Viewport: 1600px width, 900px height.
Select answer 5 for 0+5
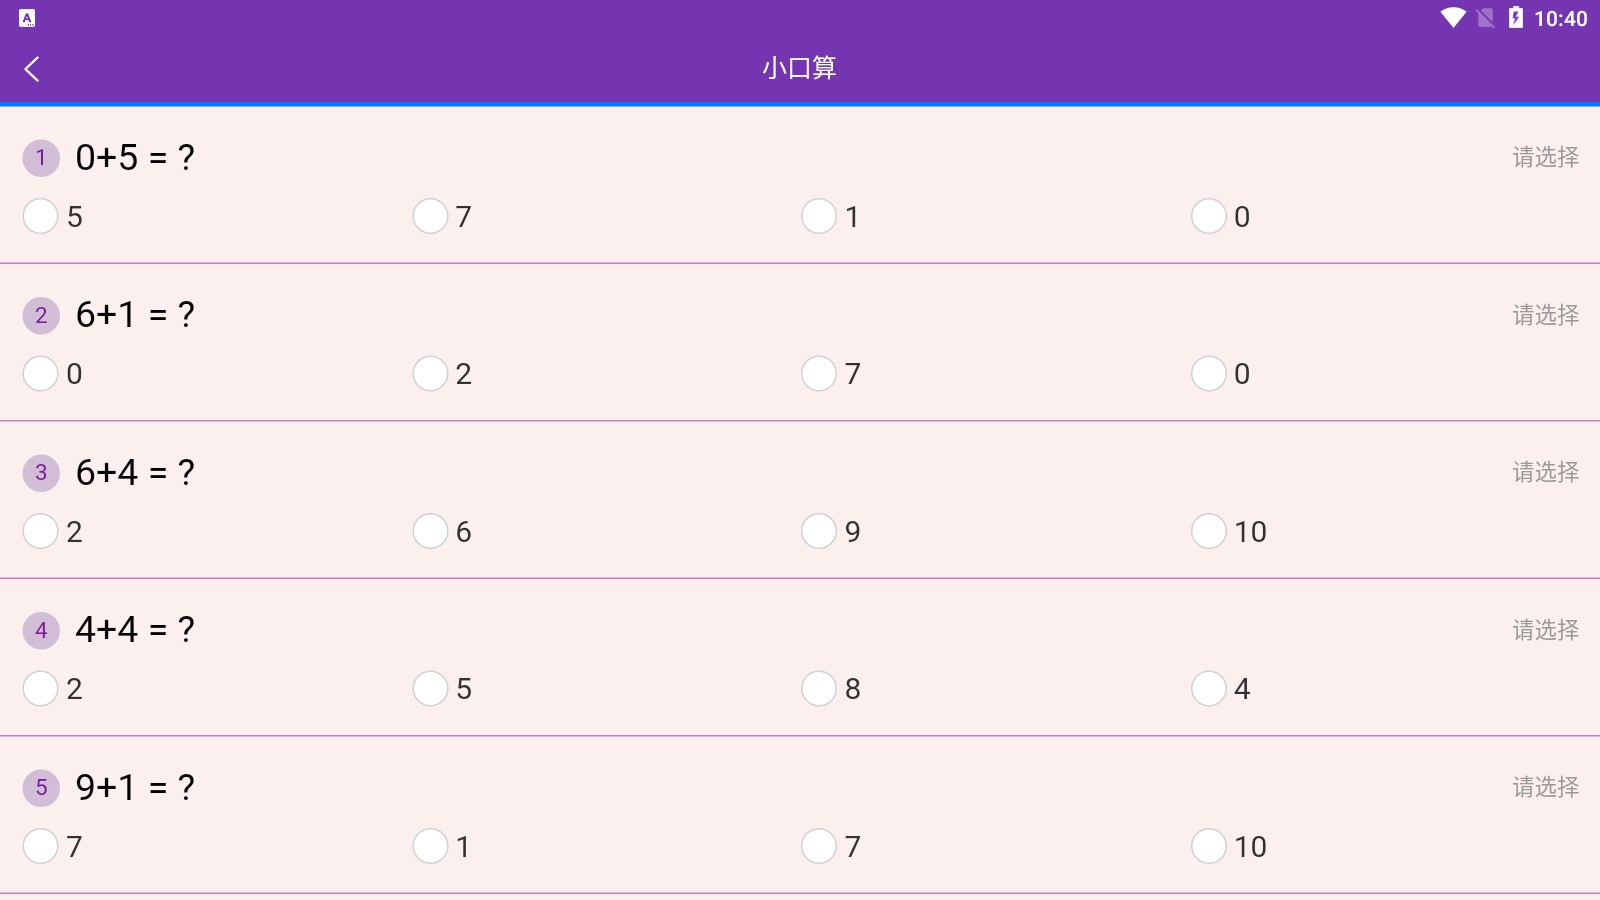click(x=41, y=216)
